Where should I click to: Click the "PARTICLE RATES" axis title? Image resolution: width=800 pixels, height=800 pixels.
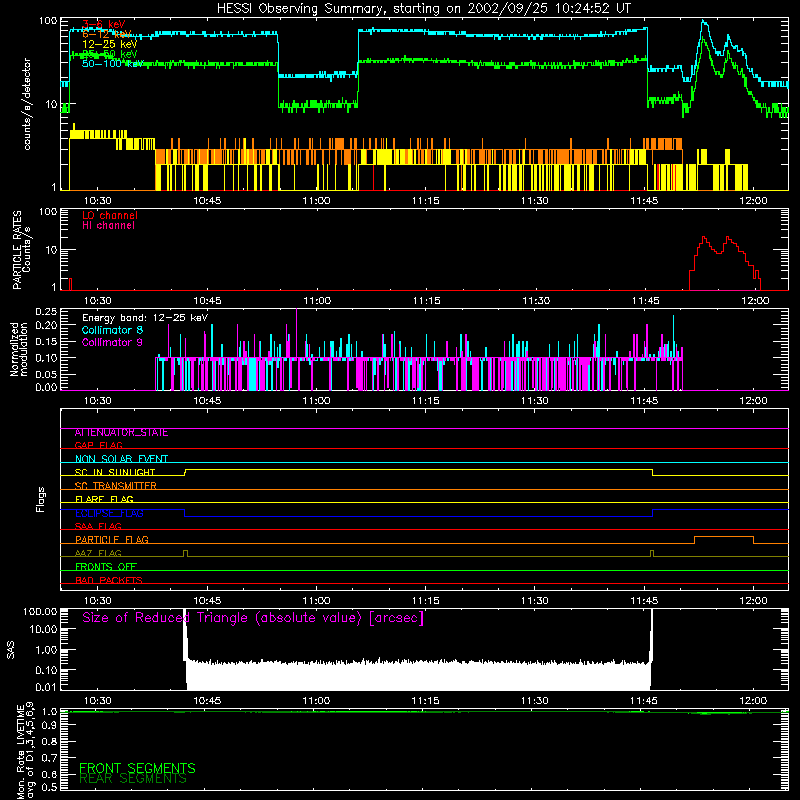click(17, 249)
